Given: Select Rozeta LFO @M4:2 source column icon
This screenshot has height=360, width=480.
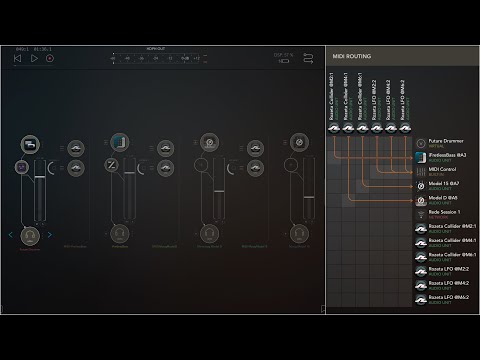Looking at the screenshot, I should pyautogui.click(x=391, y=128).
